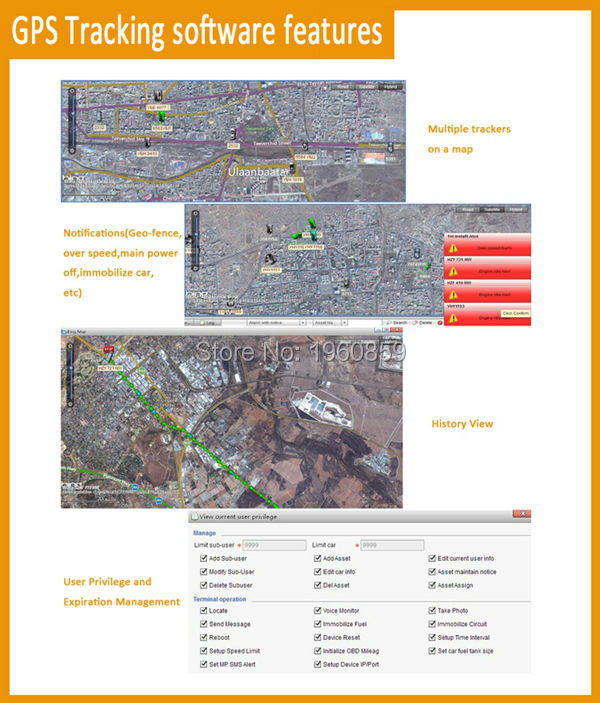Disable the Take Photo privilege checkbox
600x703 pixels.
pyautogui.click(x=430, y=610)
